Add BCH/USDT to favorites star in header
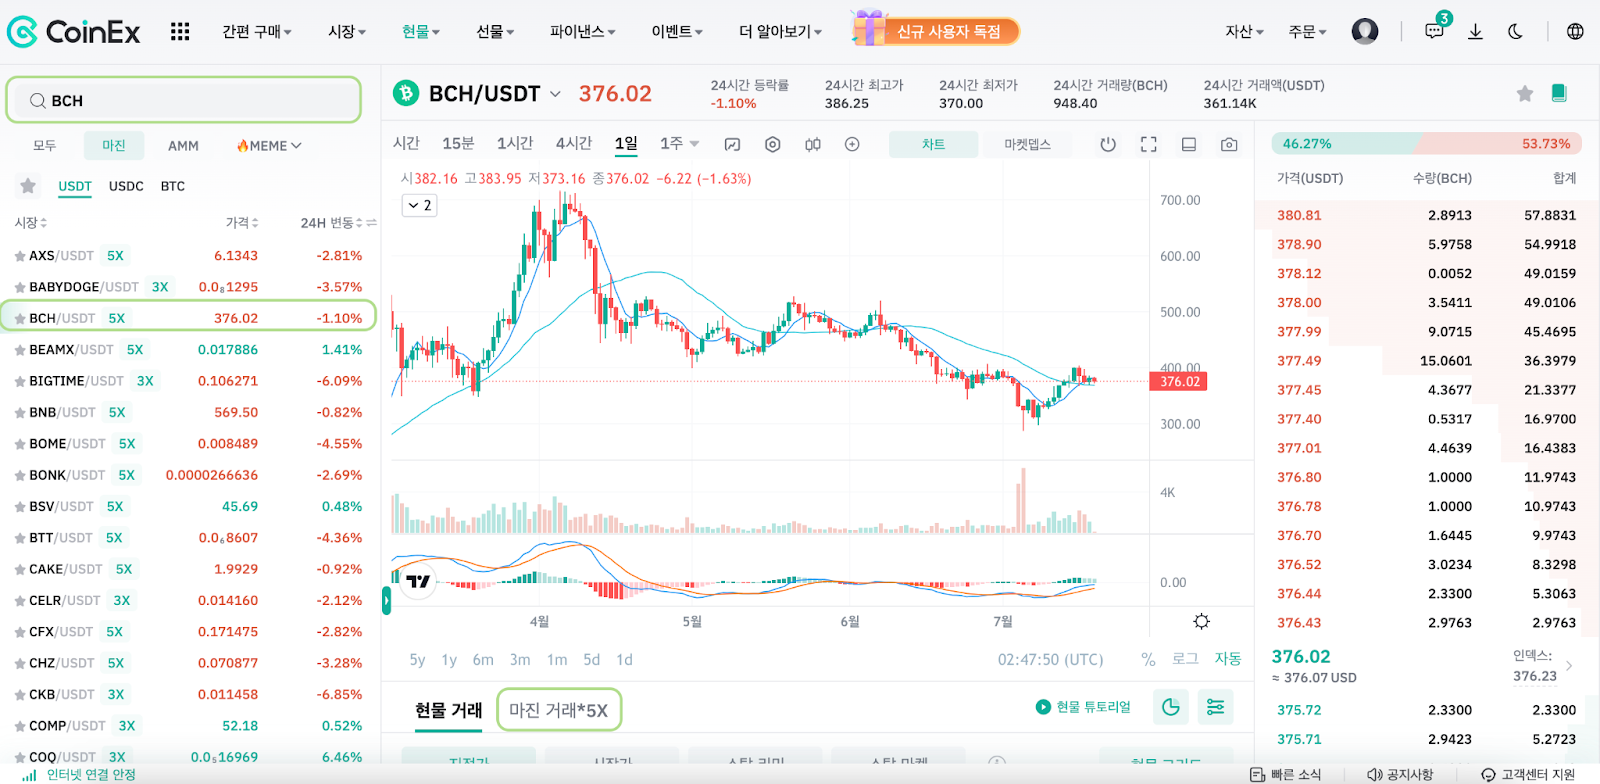The image size is (1600, 784). click(1525, 93)
